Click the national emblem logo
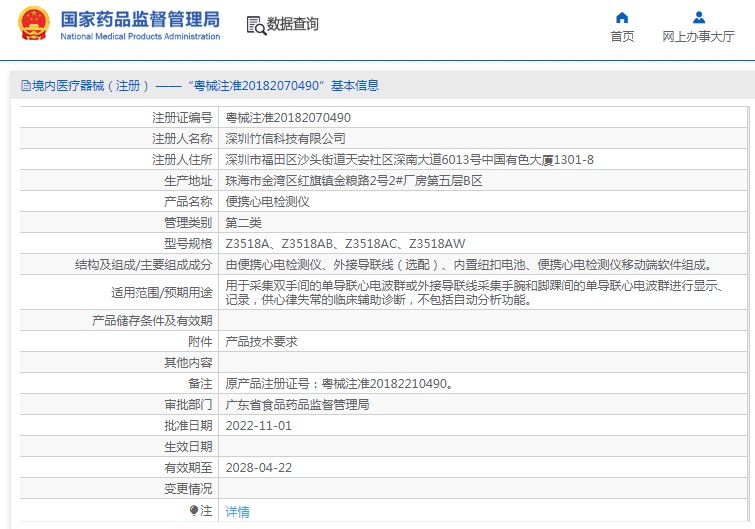This screenshot has height=529, width=755. coord(34,24)
